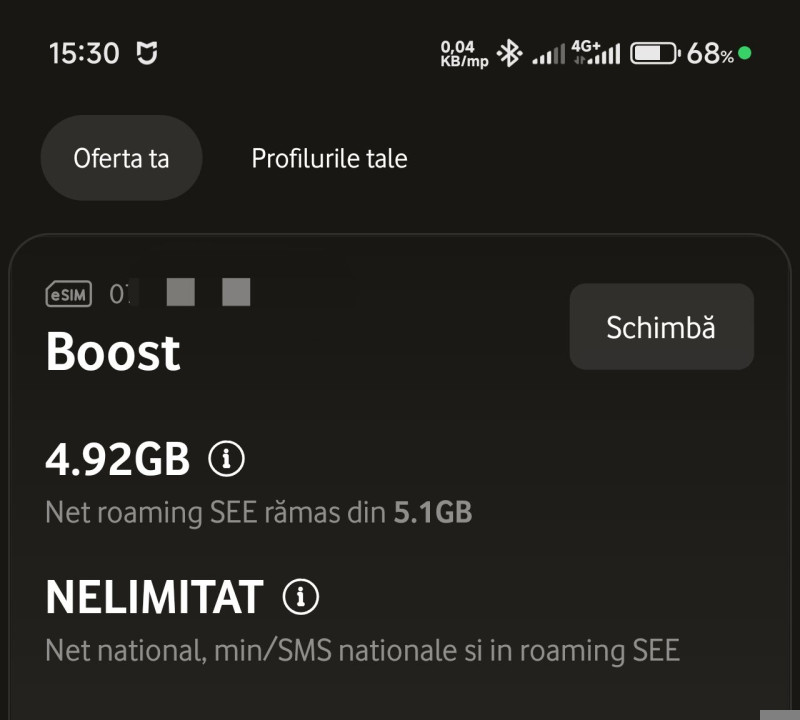Image resolution: width=800 pixels, height=720 pixels.
Task: Switch to Profilurile tale tab
Action: tap(329, 158)
